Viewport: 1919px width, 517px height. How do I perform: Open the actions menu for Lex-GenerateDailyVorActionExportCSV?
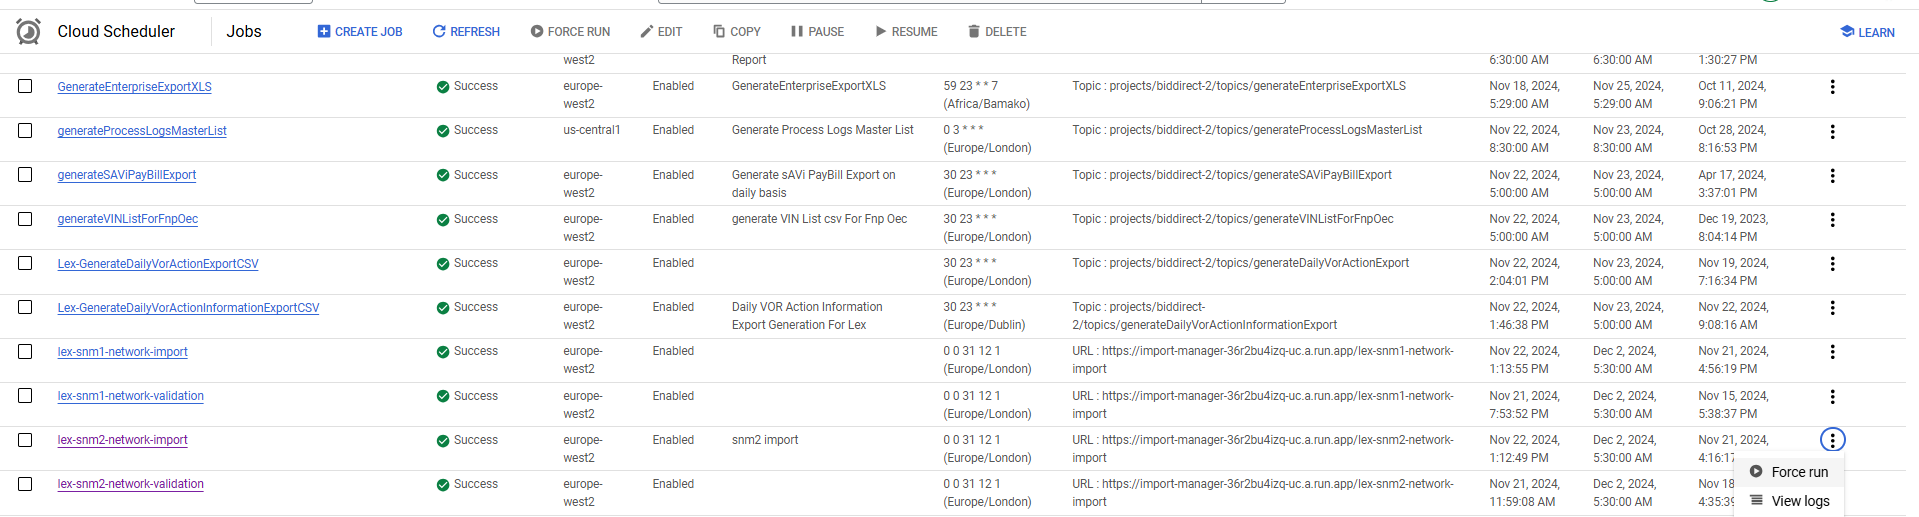1832,264
